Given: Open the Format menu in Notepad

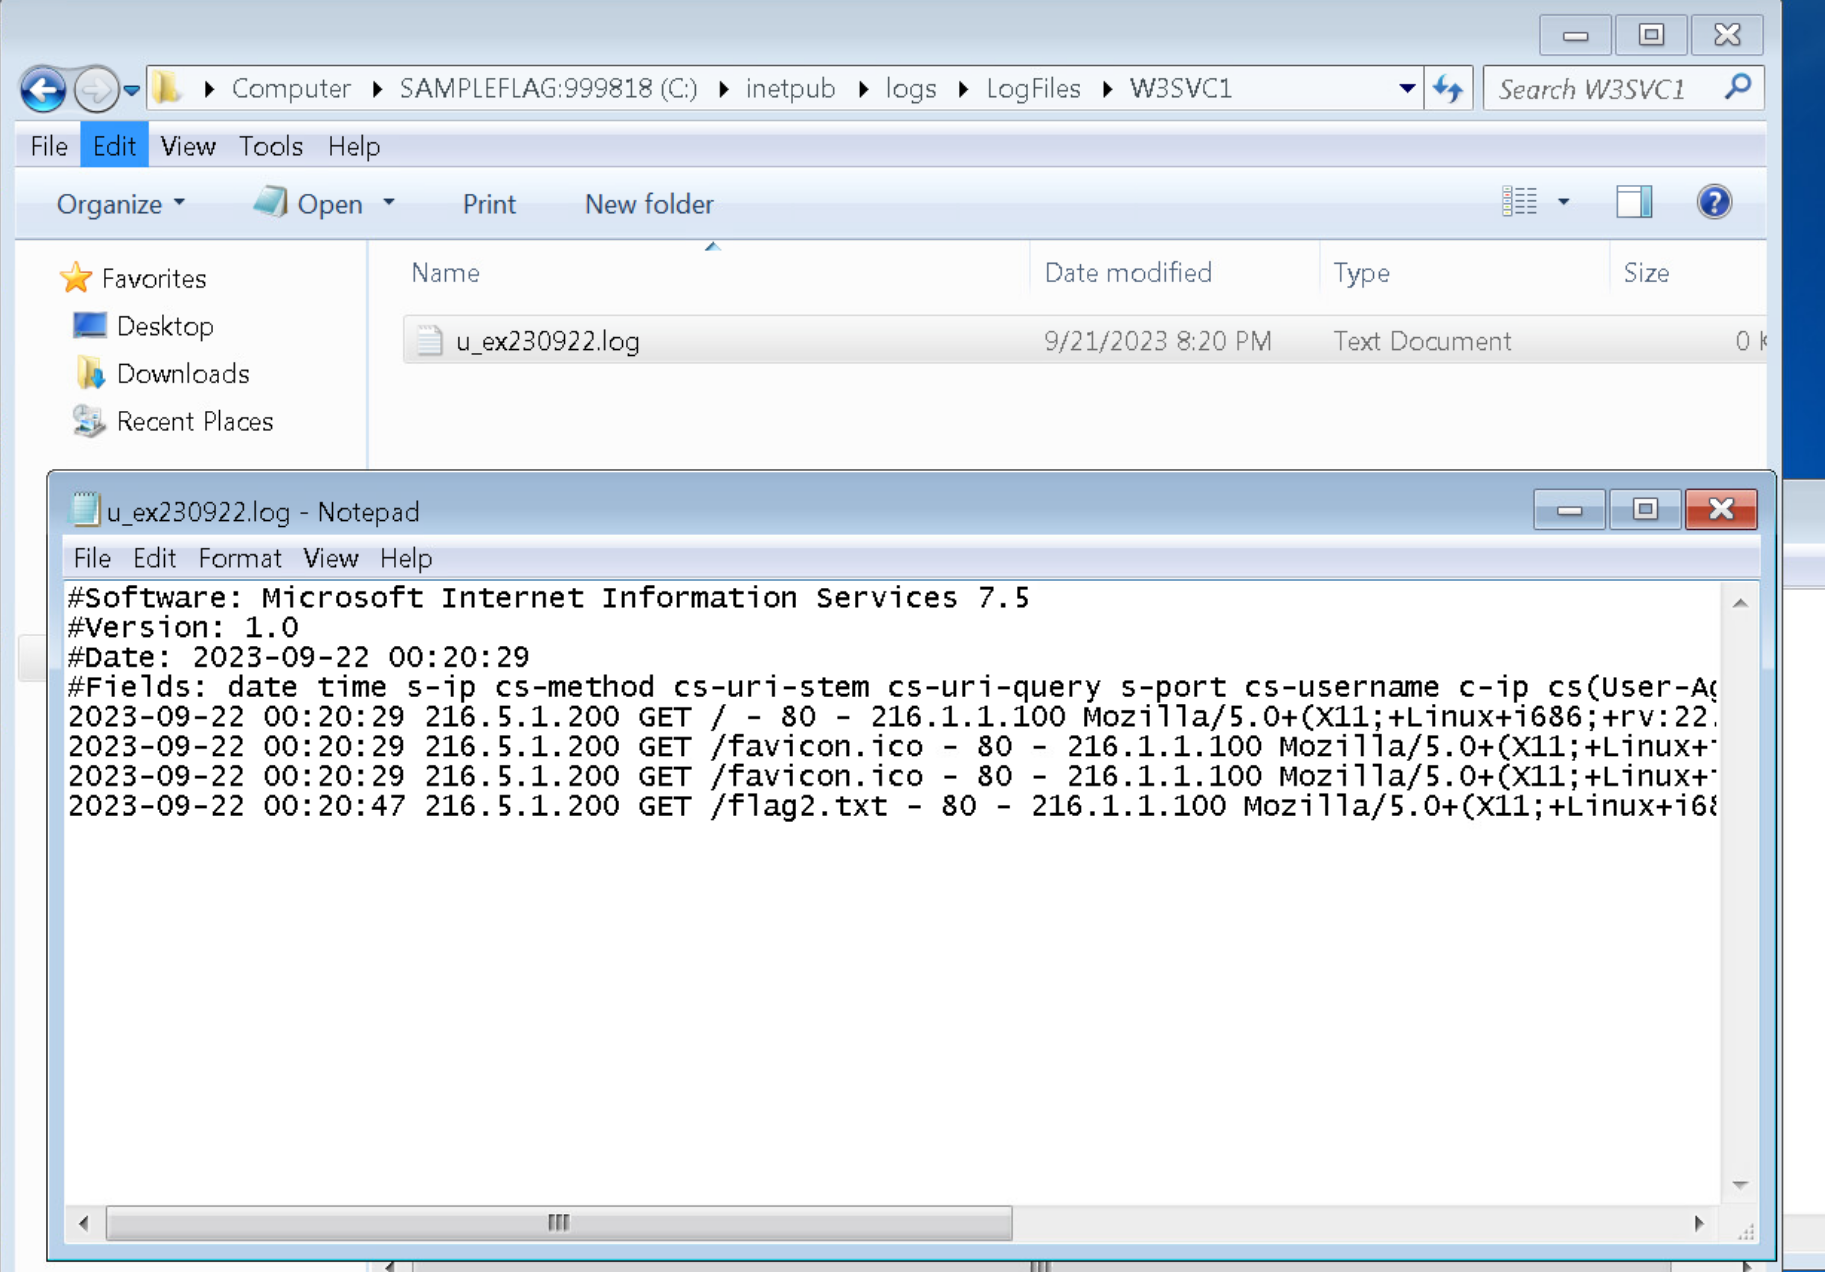Looking at the screenshot, I should point(239,558).
